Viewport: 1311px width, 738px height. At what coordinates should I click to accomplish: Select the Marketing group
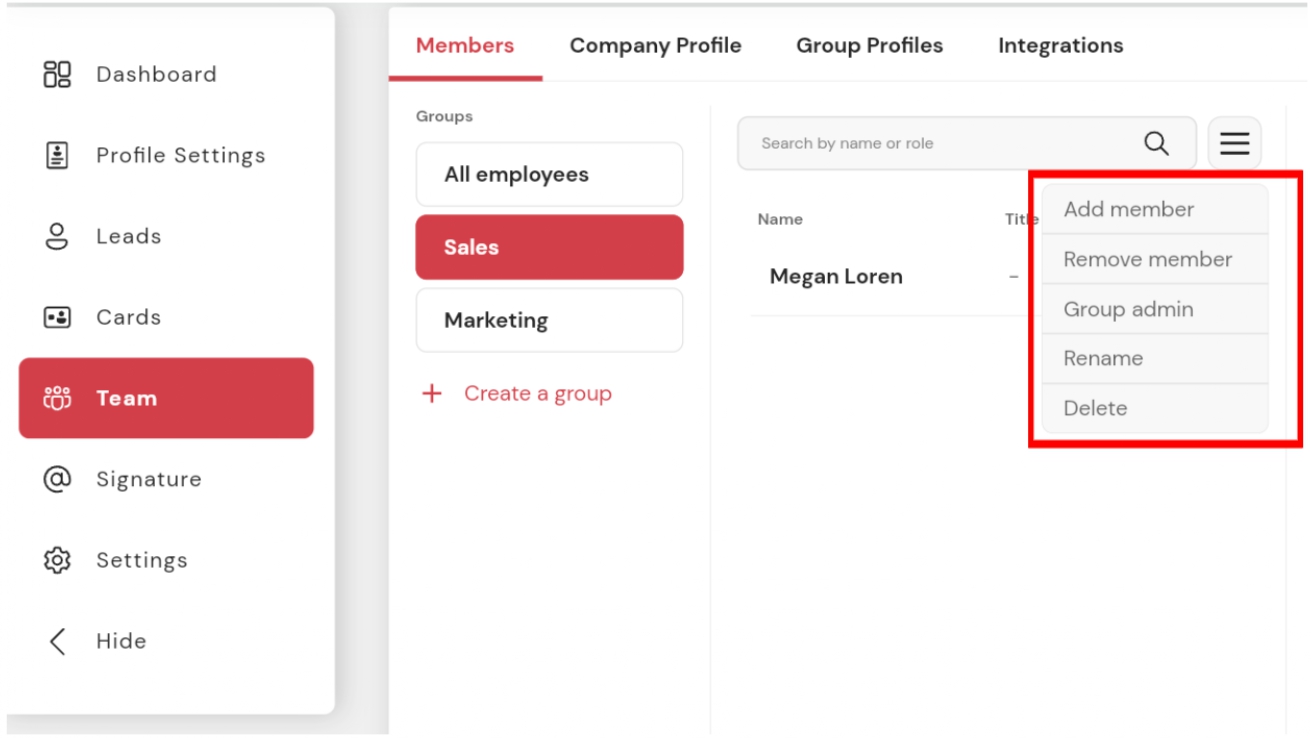[x=549, y=320]
